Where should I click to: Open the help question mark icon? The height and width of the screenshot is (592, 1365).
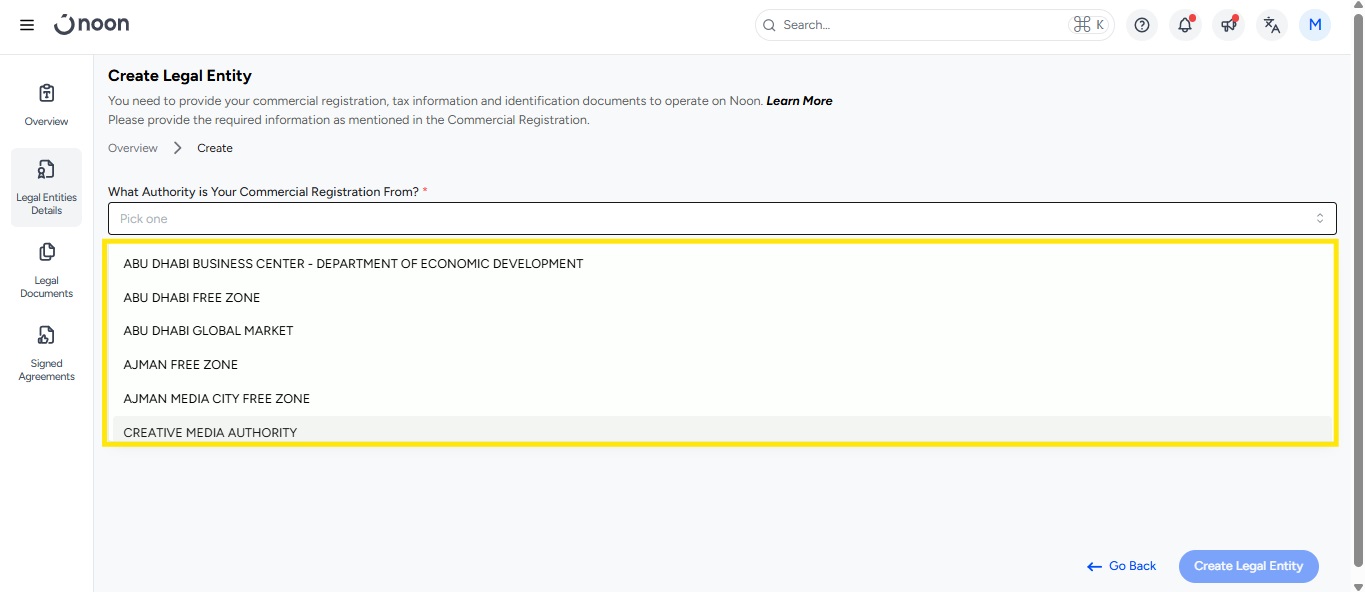pyautogui.click(x=1142, y=25)
